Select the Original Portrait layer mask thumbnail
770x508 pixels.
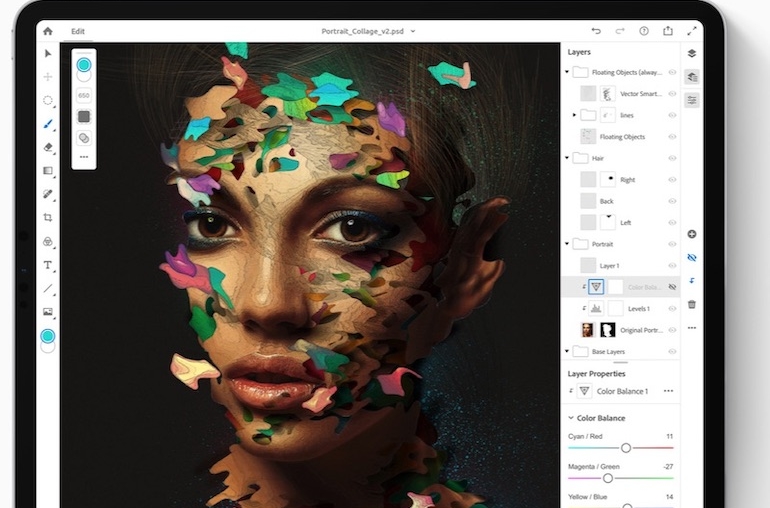(x=607, y=330)
